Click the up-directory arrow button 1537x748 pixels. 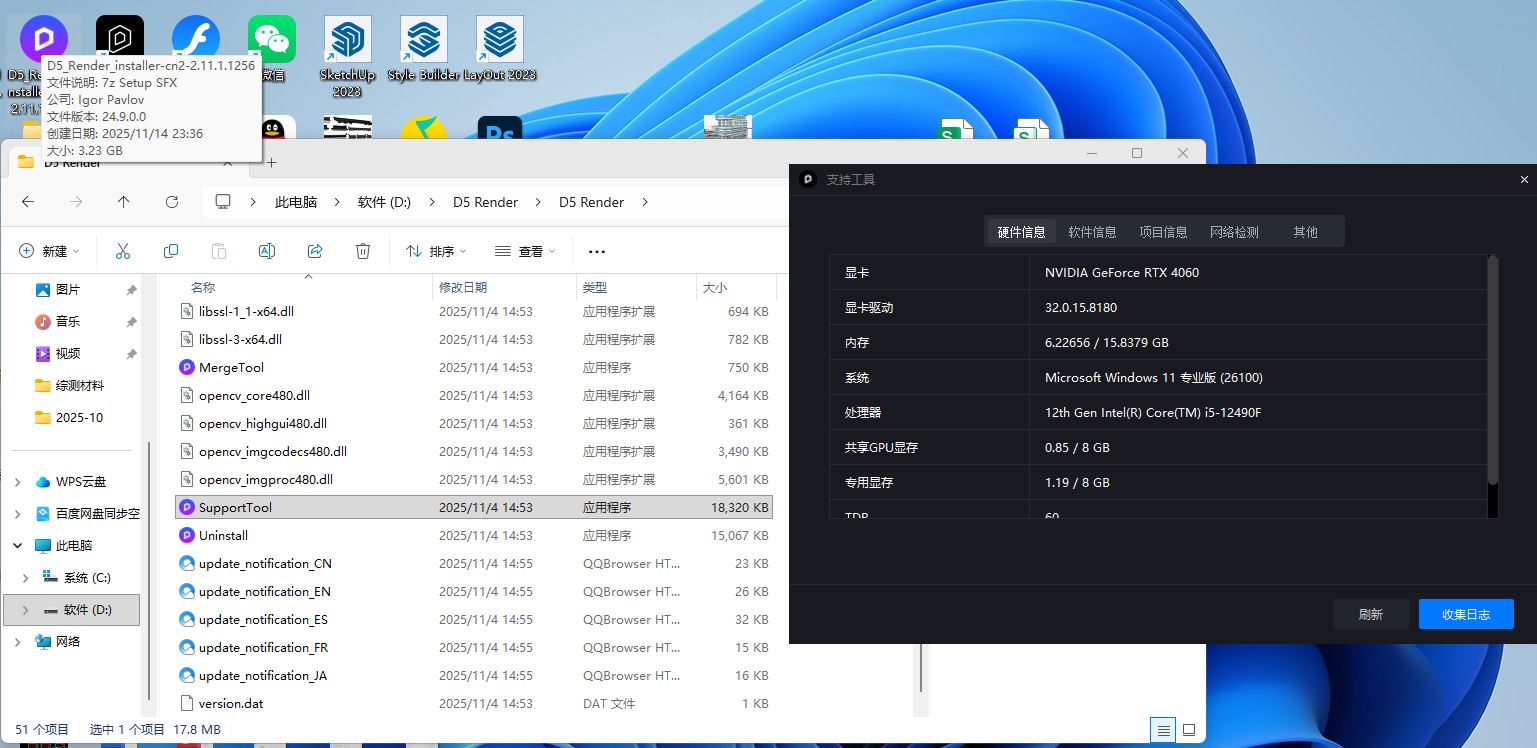123,202
